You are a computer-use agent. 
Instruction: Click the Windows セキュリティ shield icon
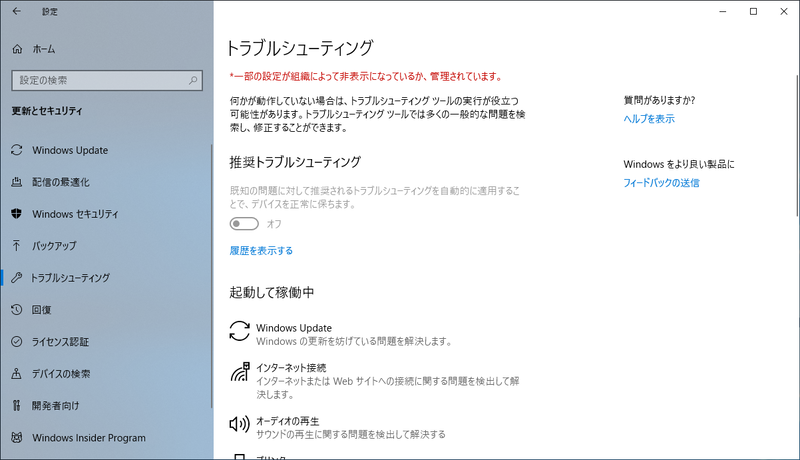pos(17,214)
